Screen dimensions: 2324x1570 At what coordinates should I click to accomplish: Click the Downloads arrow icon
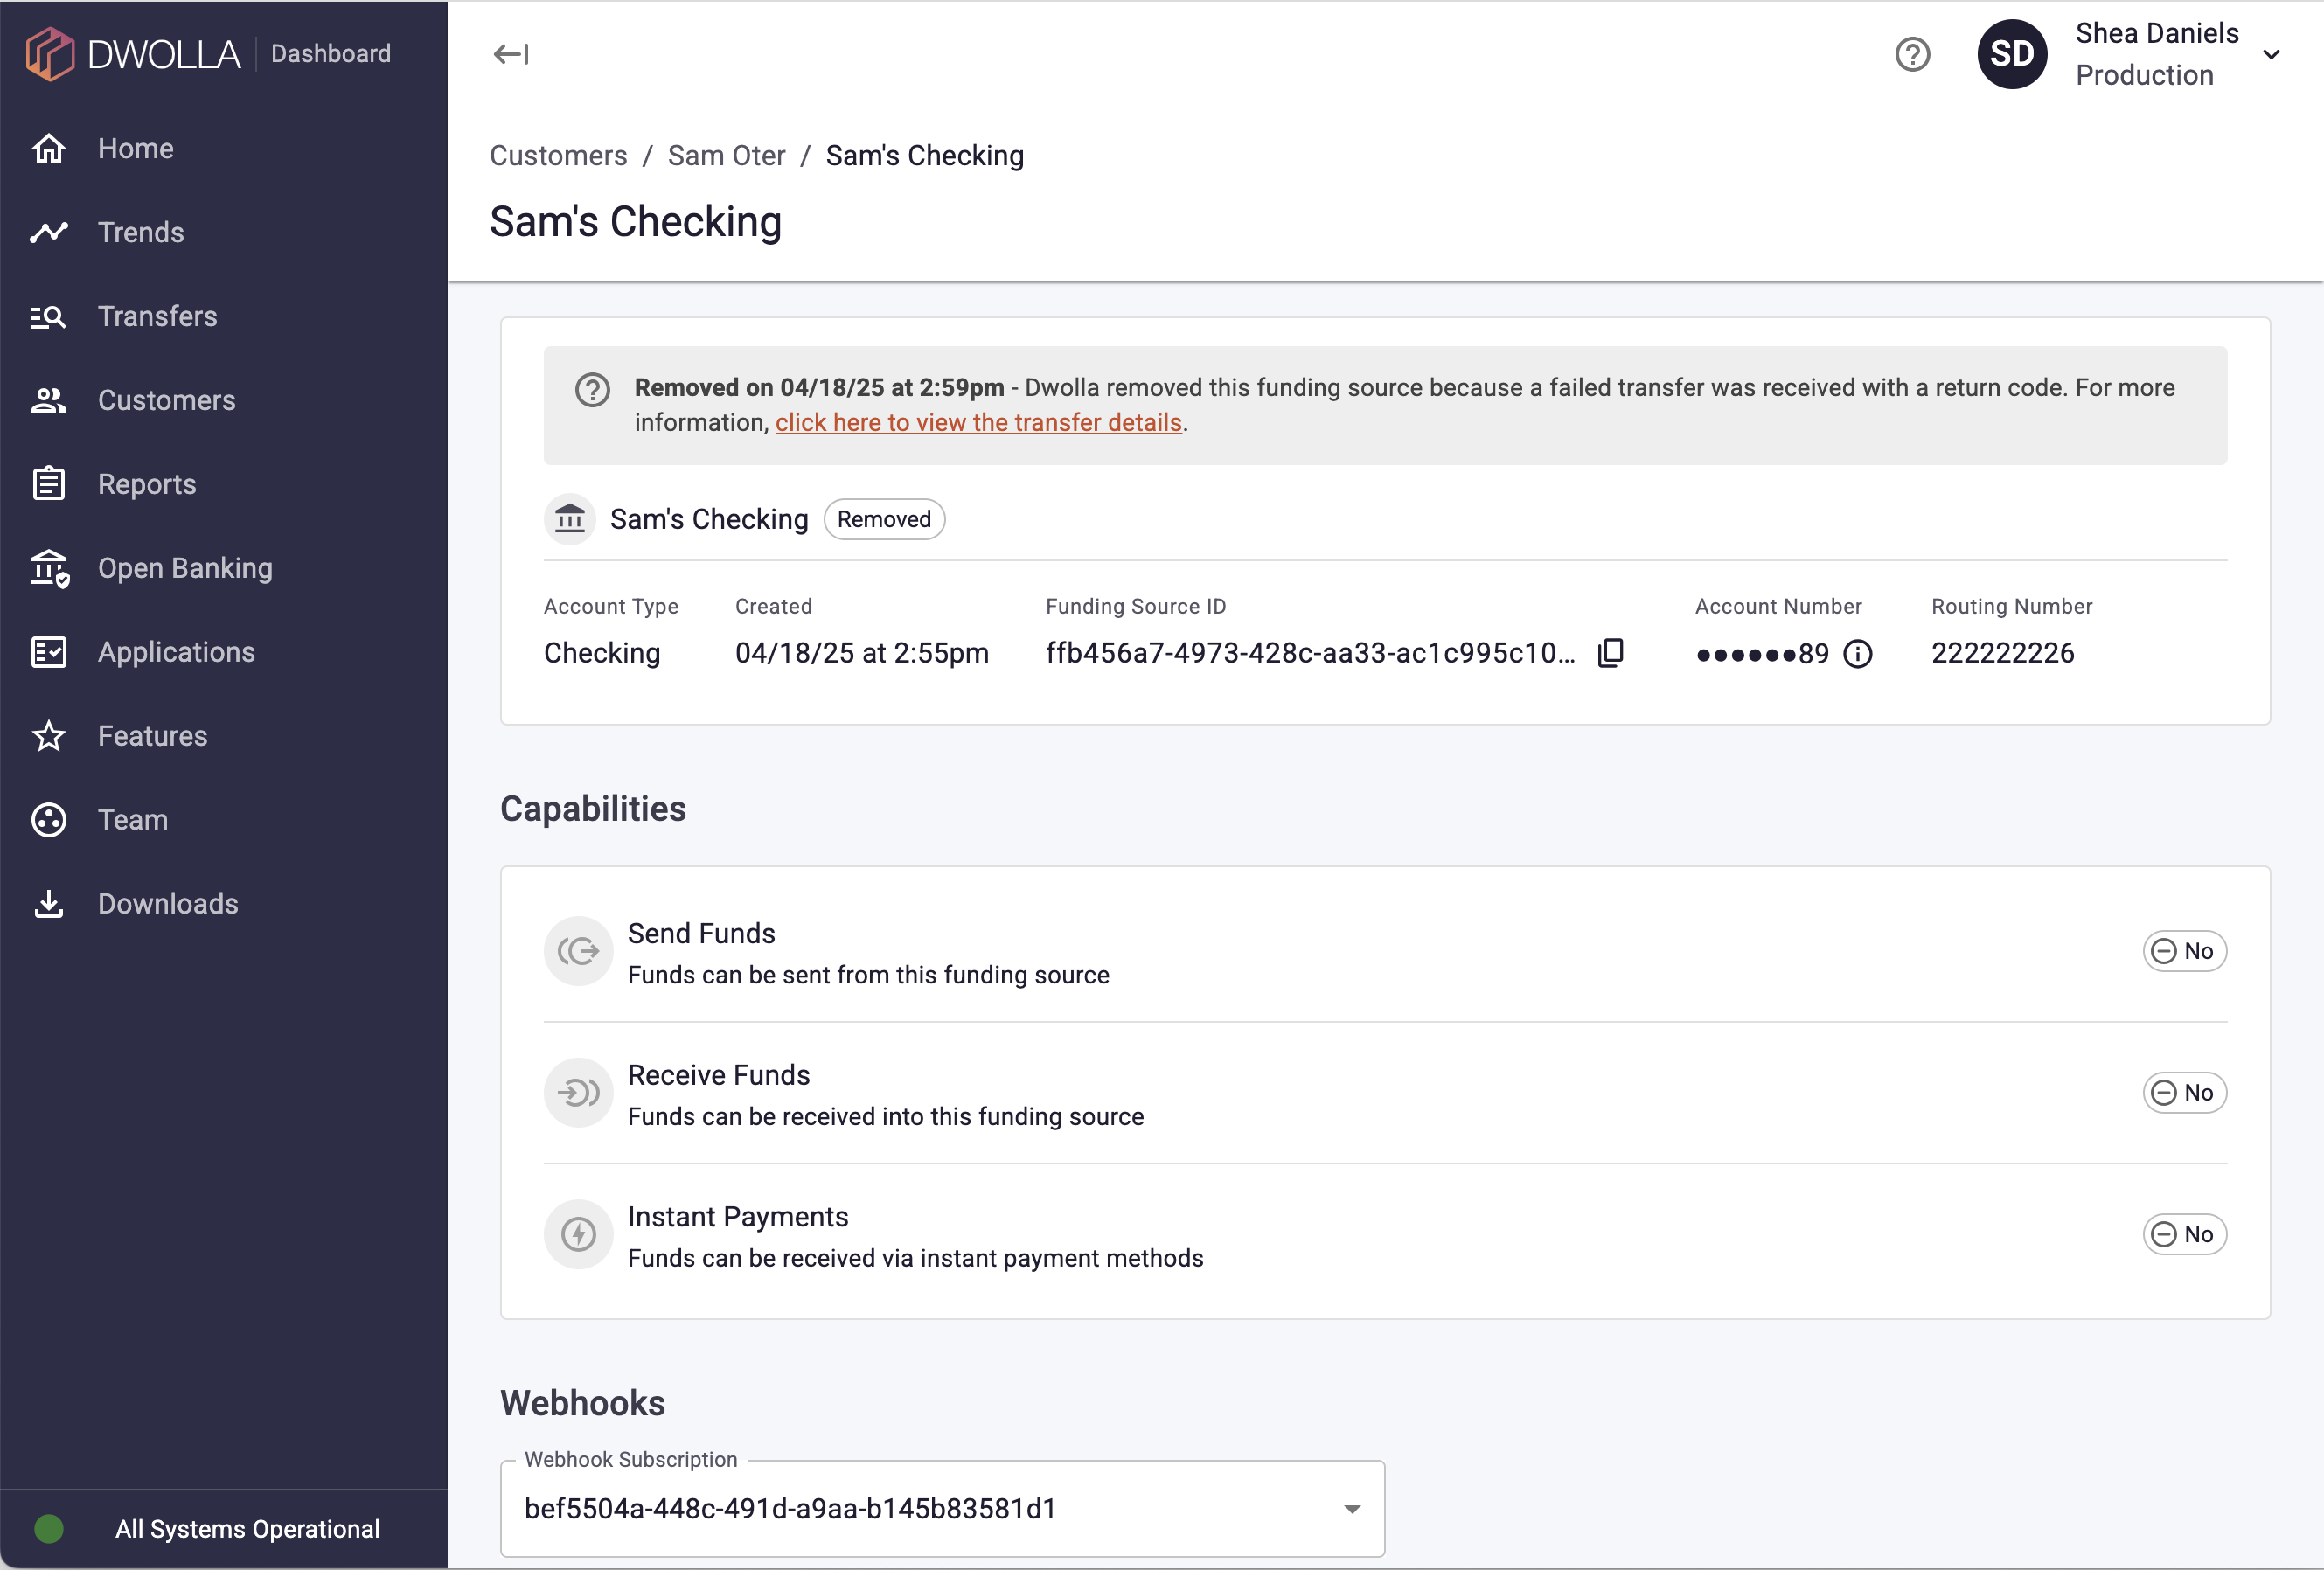[48, 904]
